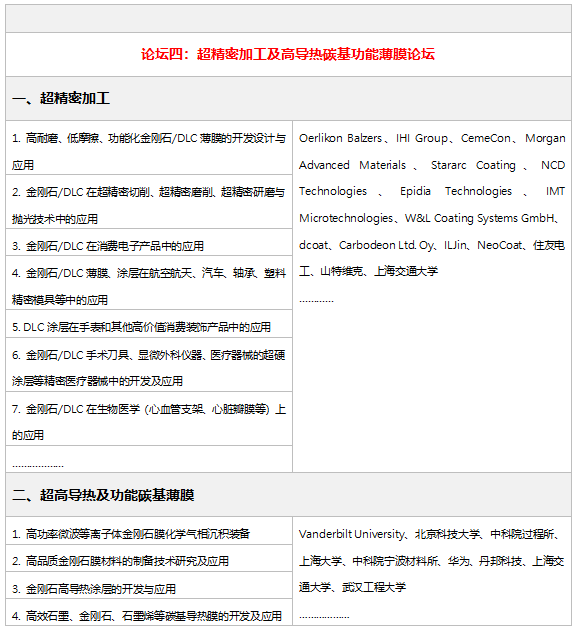This screenshot has width=575, height=629.
Task: Click section heading 二、超高导热及功能碳基薄膜
Action: [x=103, y=495]
